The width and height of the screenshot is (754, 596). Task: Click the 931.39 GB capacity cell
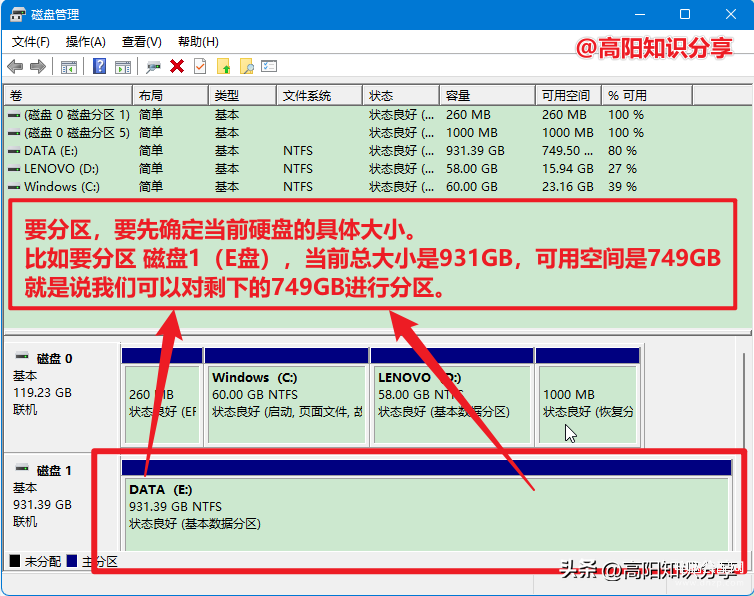pyautogui.click(x=475, y=151)
